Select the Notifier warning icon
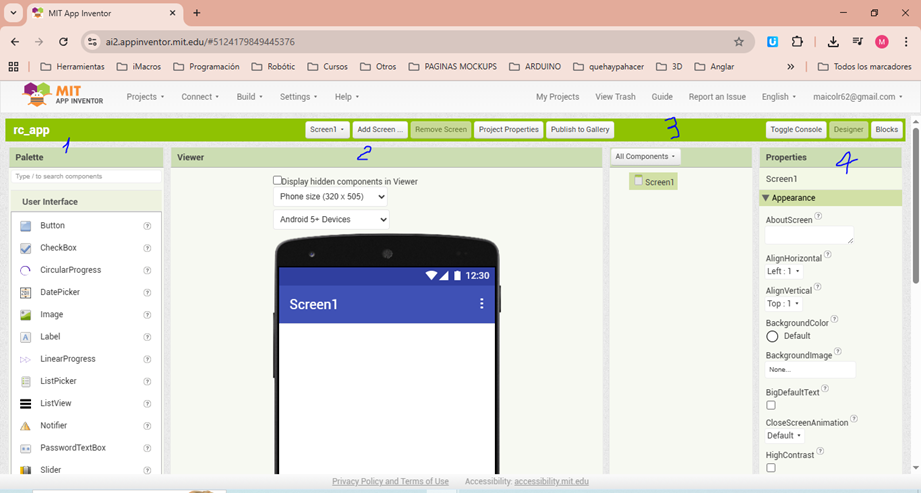The width and height of the screenshot is (921, 493). click(26, 426)
